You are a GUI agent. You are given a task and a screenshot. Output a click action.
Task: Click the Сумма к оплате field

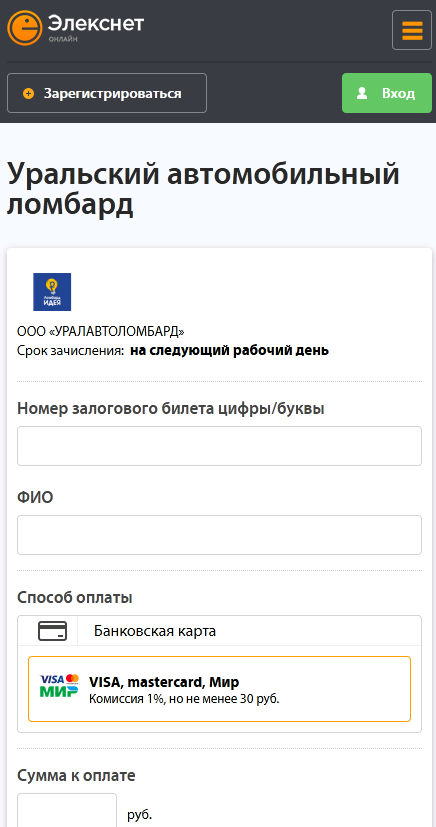67,810
